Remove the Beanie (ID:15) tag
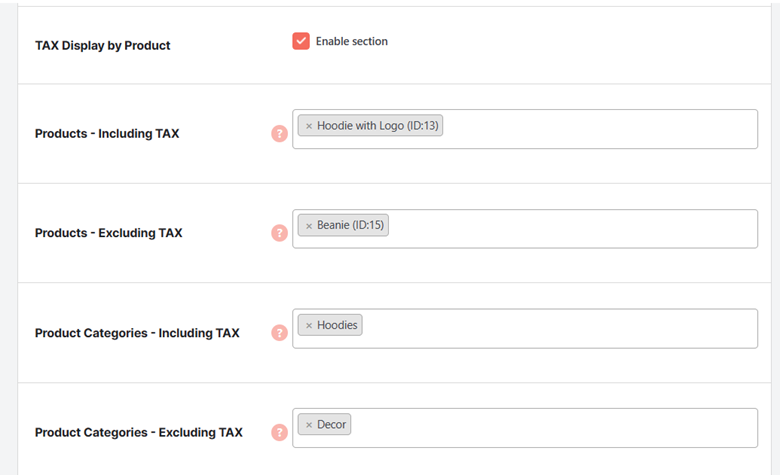The image size is (780, 475). click(309, 226)
